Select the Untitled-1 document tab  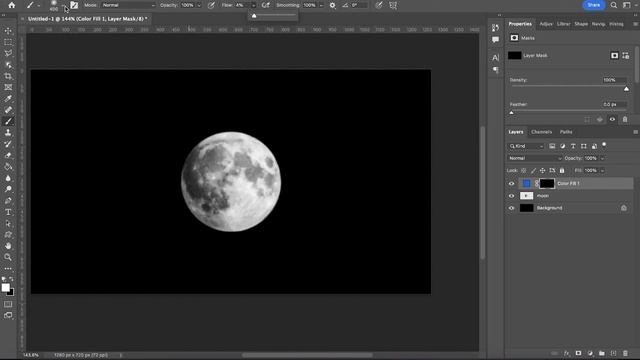[87, 19]
